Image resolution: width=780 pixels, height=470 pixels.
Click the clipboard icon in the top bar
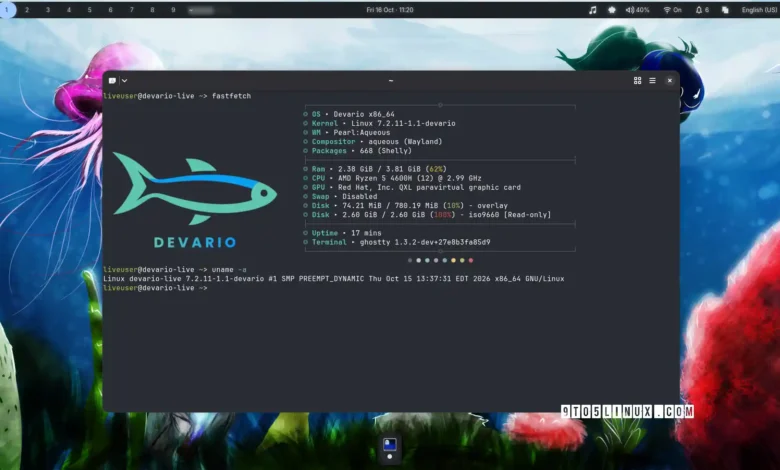[725, 10]
